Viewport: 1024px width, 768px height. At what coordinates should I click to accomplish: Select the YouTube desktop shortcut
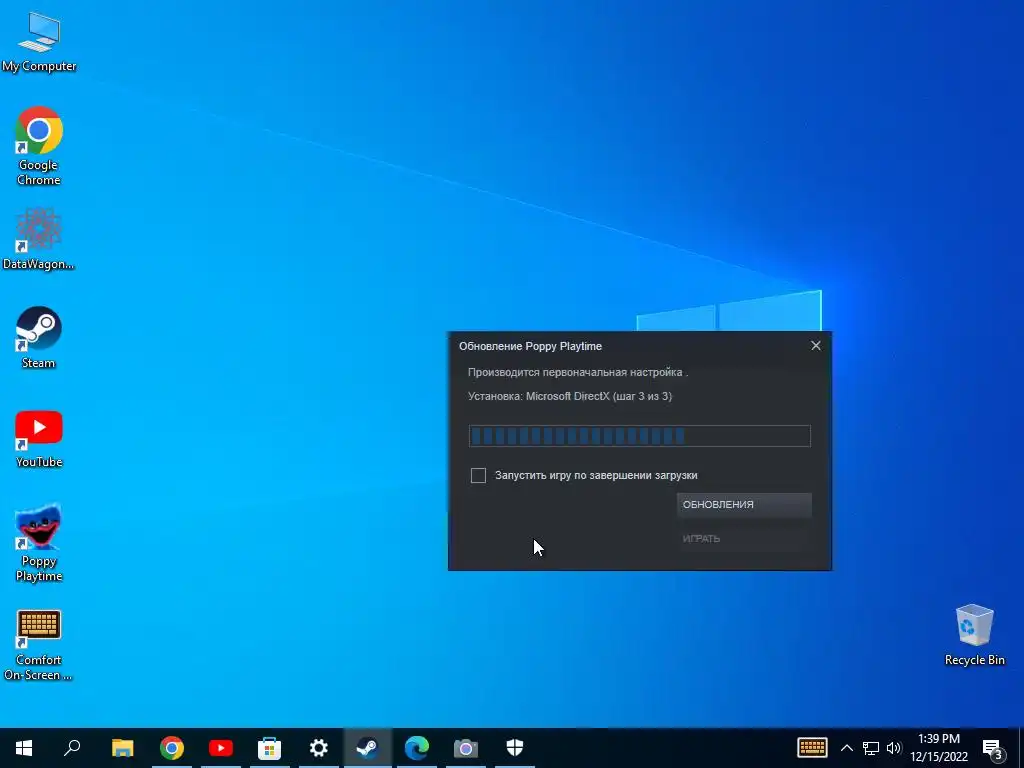tap(39, 438)
